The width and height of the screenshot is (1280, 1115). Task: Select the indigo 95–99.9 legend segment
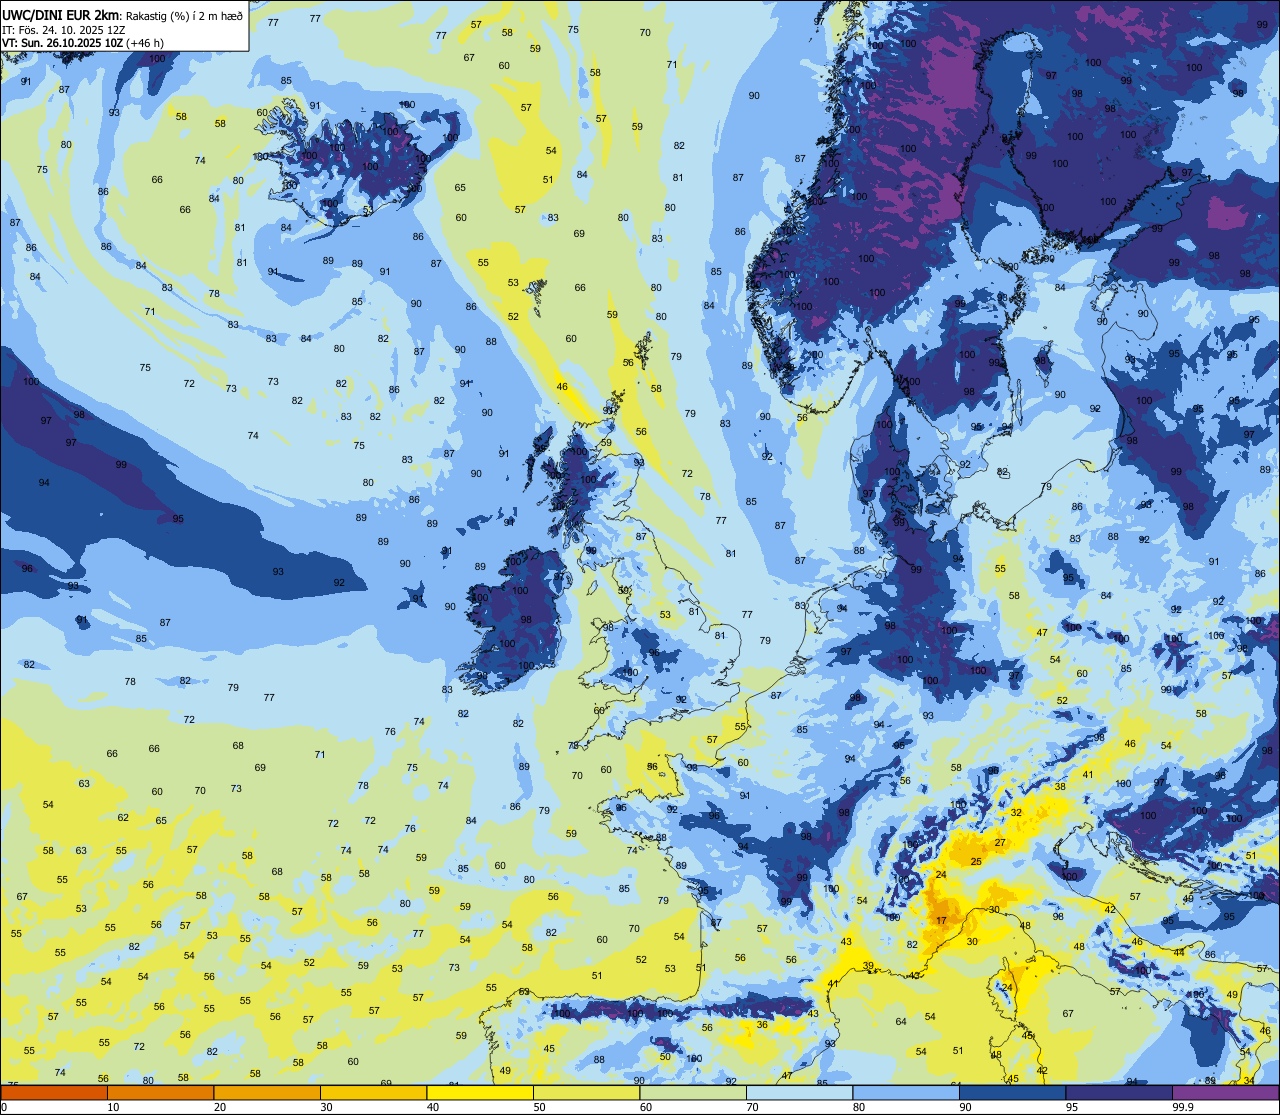coord(1119,1093)
